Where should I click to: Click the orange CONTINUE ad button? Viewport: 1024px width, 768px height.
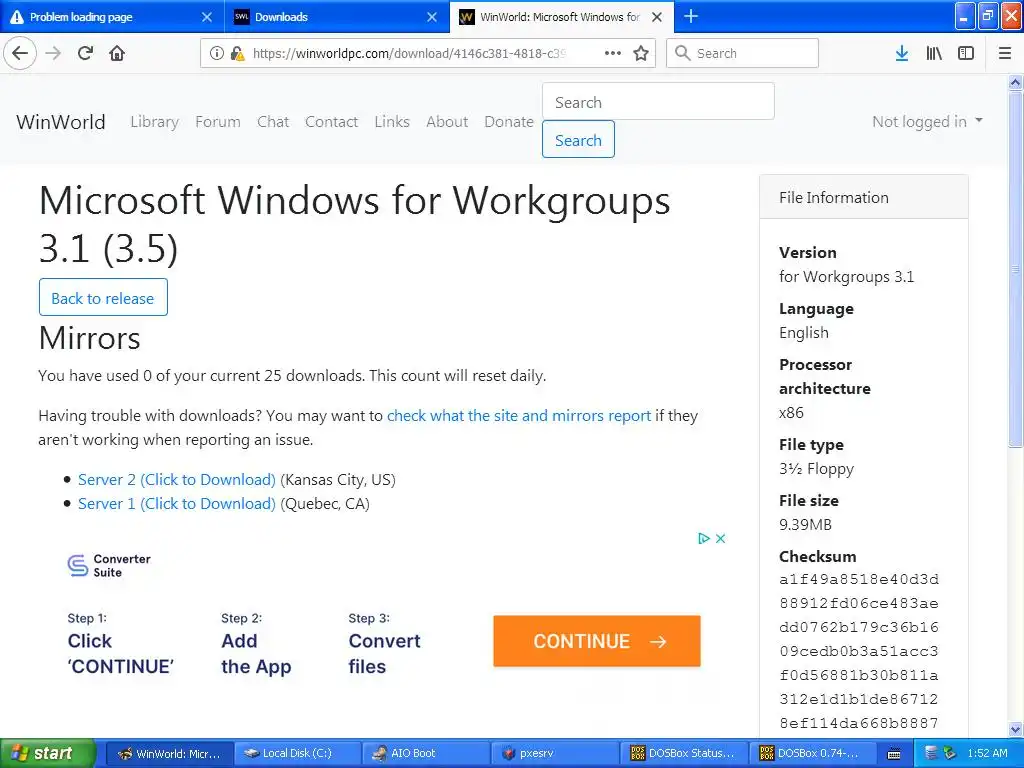(x=597, y=641)
